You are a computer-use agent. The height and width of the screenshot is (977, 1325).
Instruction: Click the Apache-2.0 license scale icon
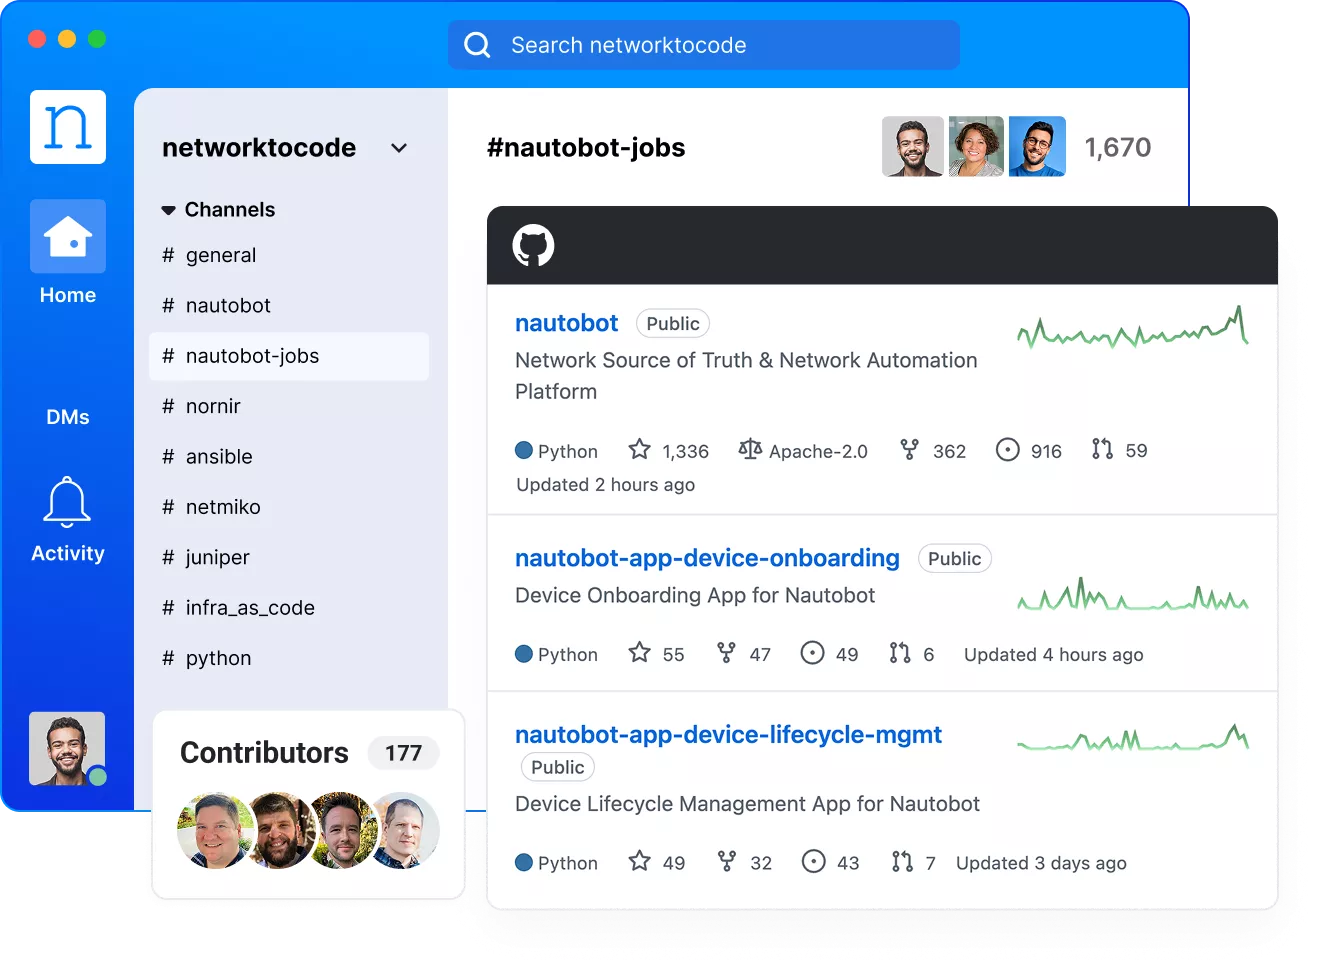point(750,450)
